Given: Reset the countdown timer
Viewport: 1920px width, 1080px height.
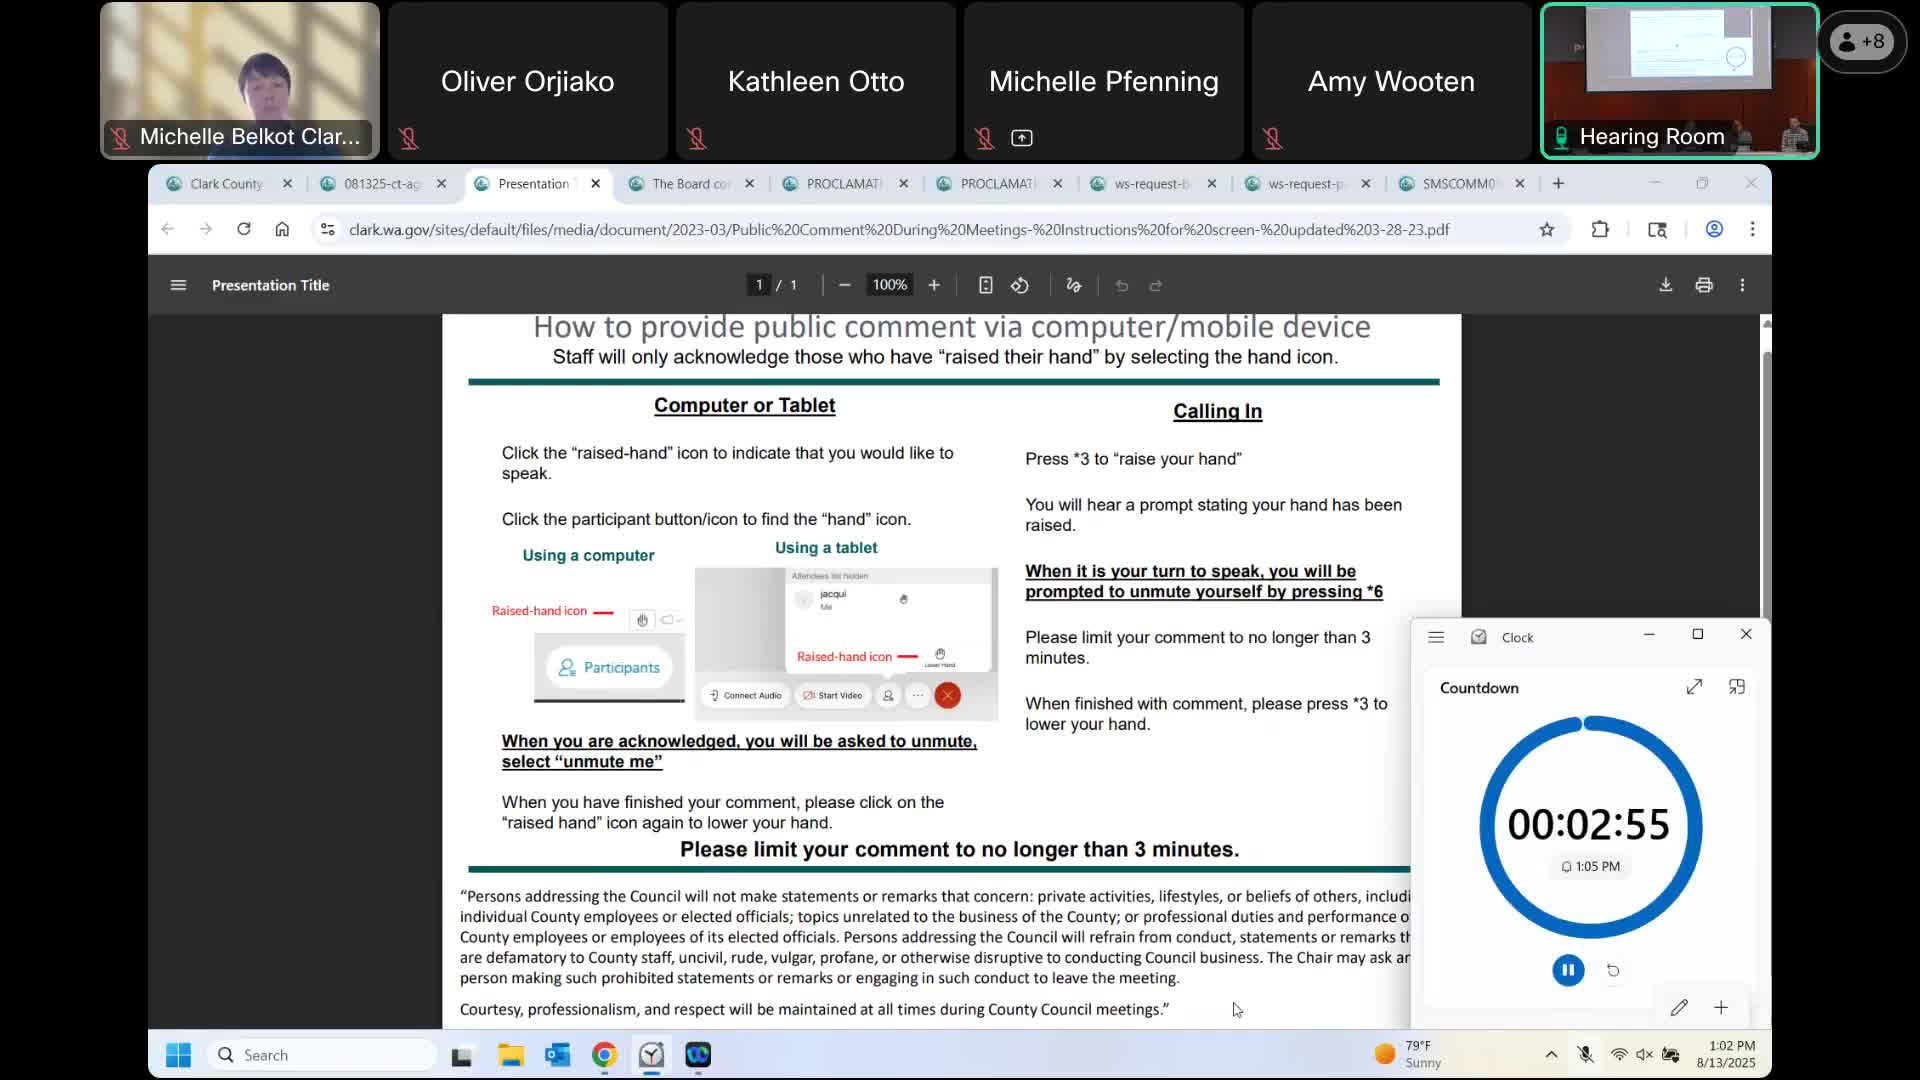Looking at the screenshot, I should click(x=1613, y=970).
